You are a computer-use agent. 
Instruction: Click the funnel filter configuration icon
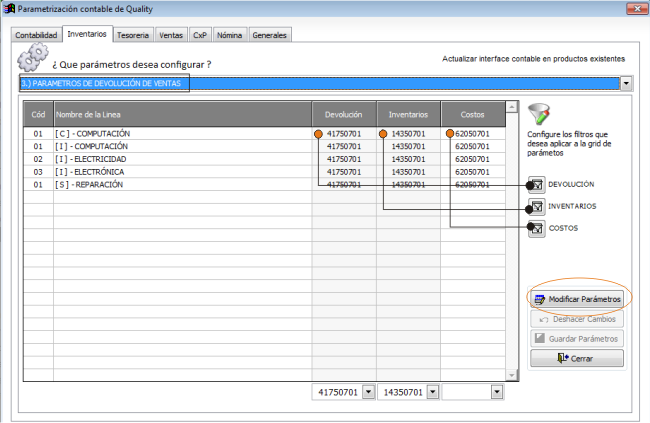click(538, 115)
